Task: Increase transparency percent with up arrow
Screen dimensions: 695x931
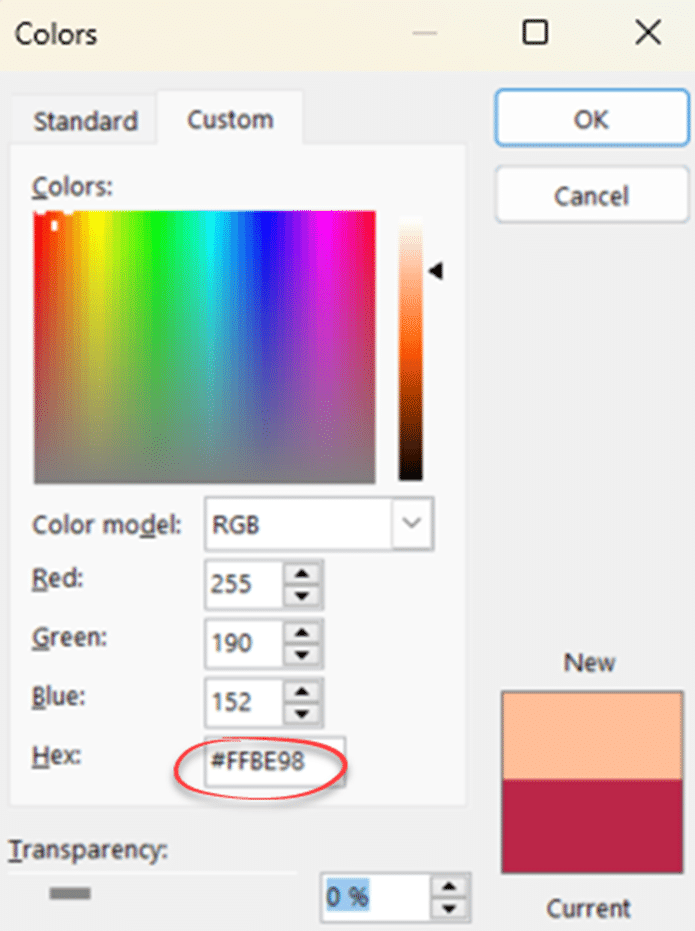Action: [453, 886]
